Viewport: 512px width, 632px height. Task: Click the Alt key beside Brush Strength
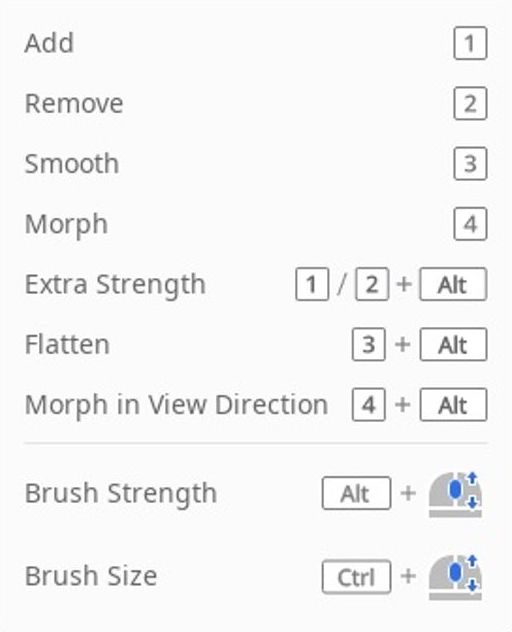pos(356,493)
